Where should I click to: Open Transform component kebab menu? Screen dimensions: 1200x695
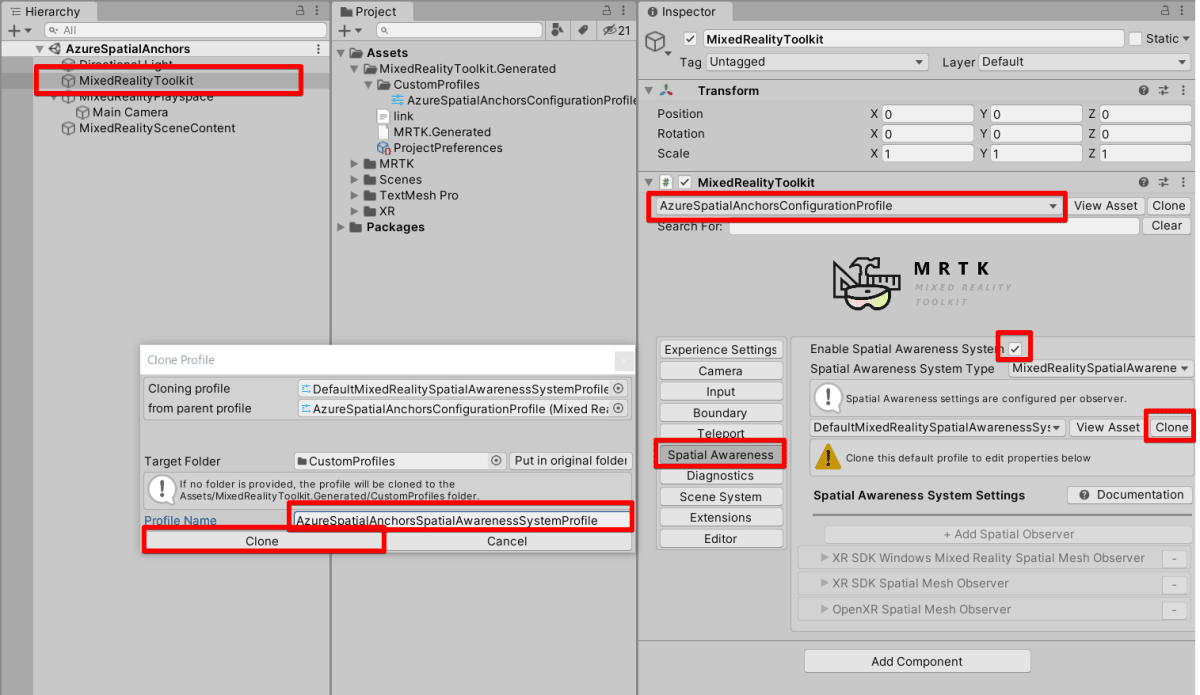coord(1183,91)
